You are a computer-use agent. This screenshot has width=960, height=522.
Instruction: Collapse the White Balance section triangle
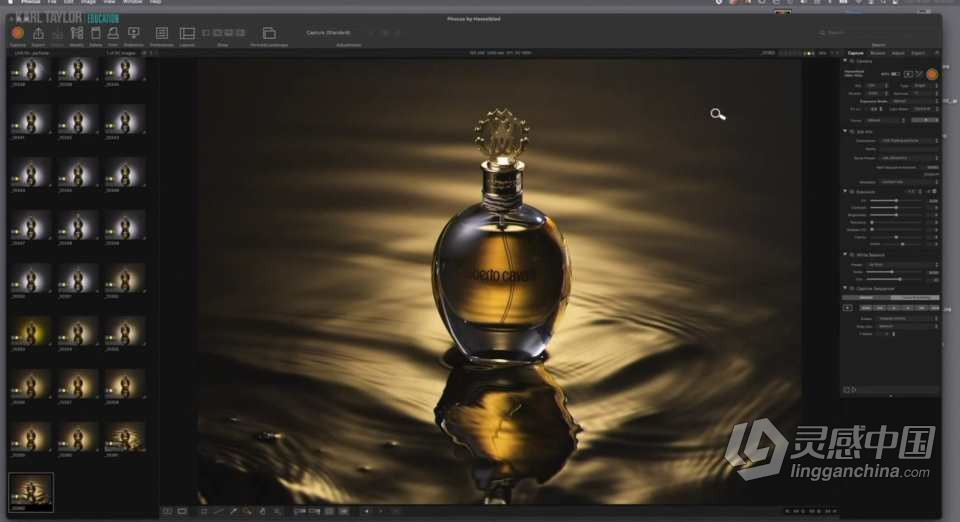[x=845, y=254]
